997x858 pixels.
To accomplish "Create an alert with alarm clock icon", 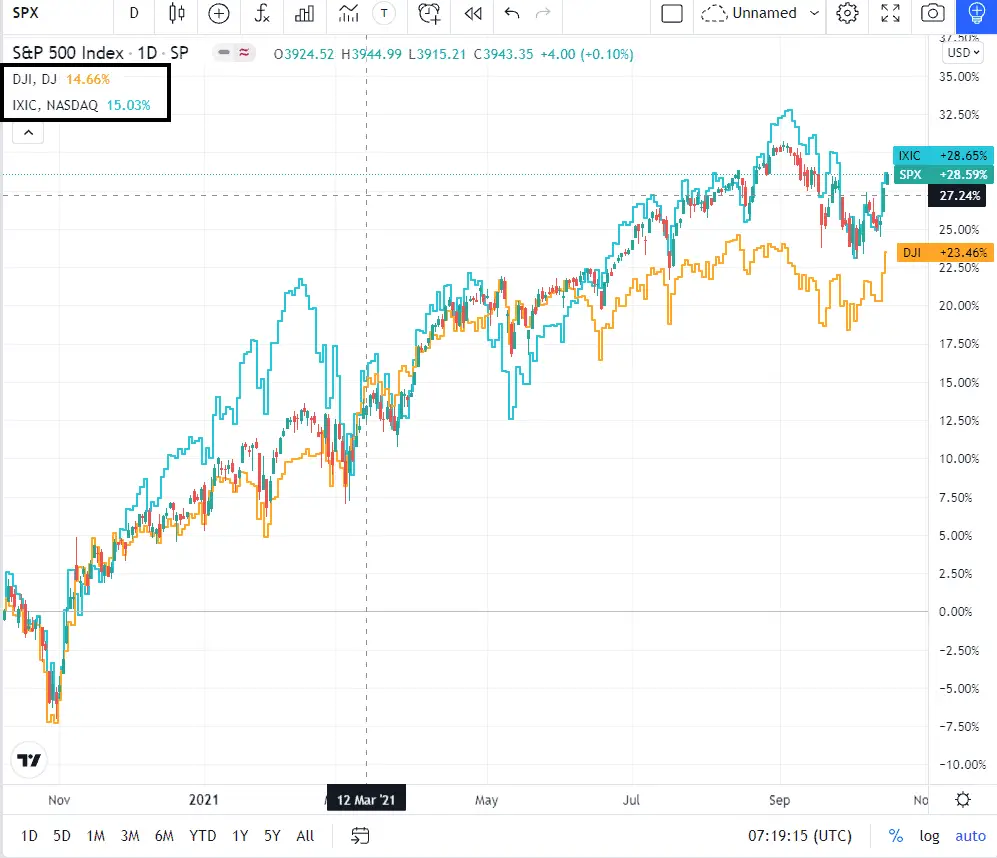I will click(x=429, y=13).
